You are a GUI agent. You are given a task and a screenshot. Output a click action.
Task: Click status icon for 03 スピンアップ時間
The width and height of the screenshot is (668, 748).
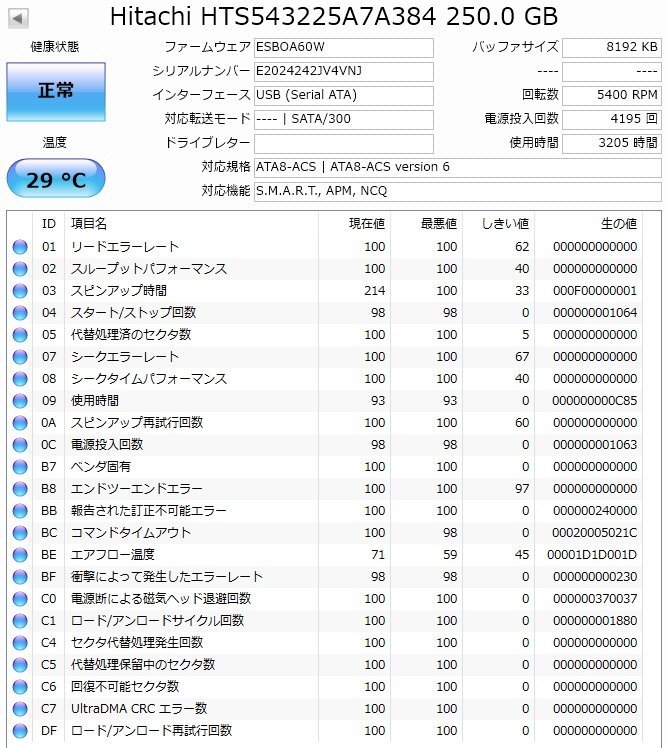20,291
